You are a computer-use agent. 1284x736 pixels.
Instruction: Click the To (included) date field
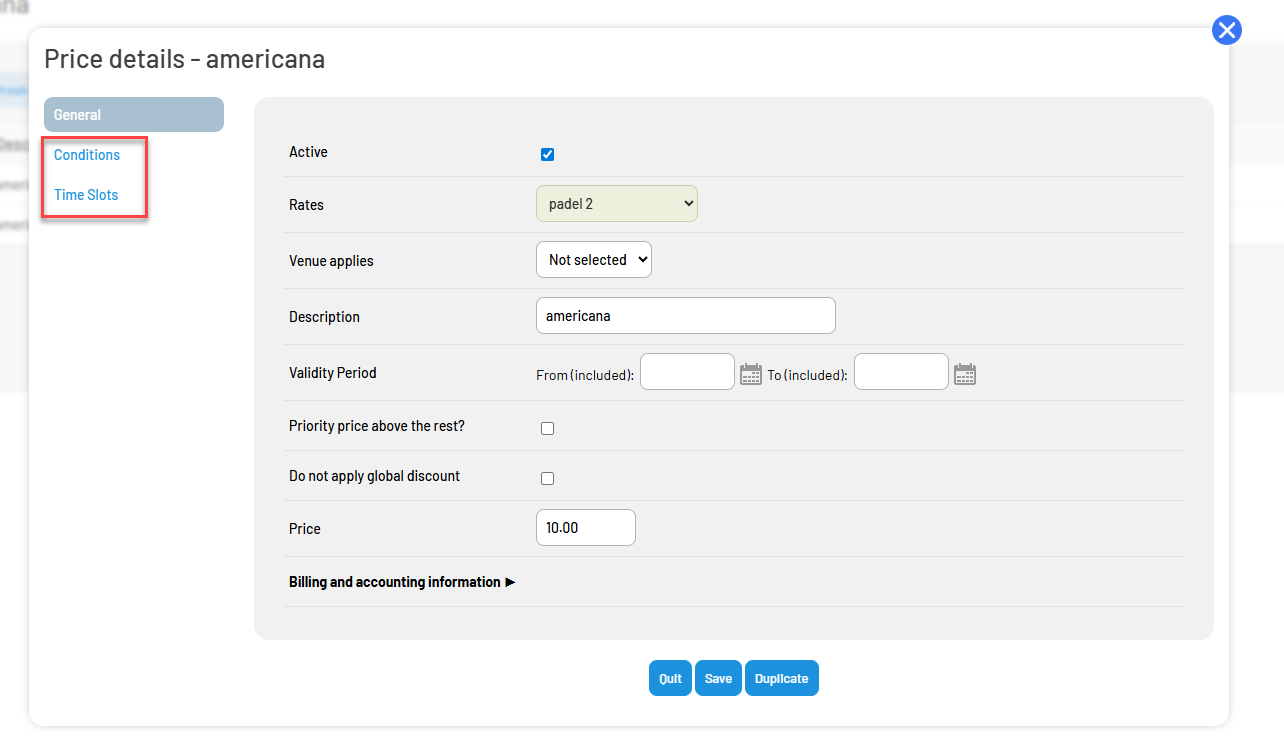tap(901, 372)
